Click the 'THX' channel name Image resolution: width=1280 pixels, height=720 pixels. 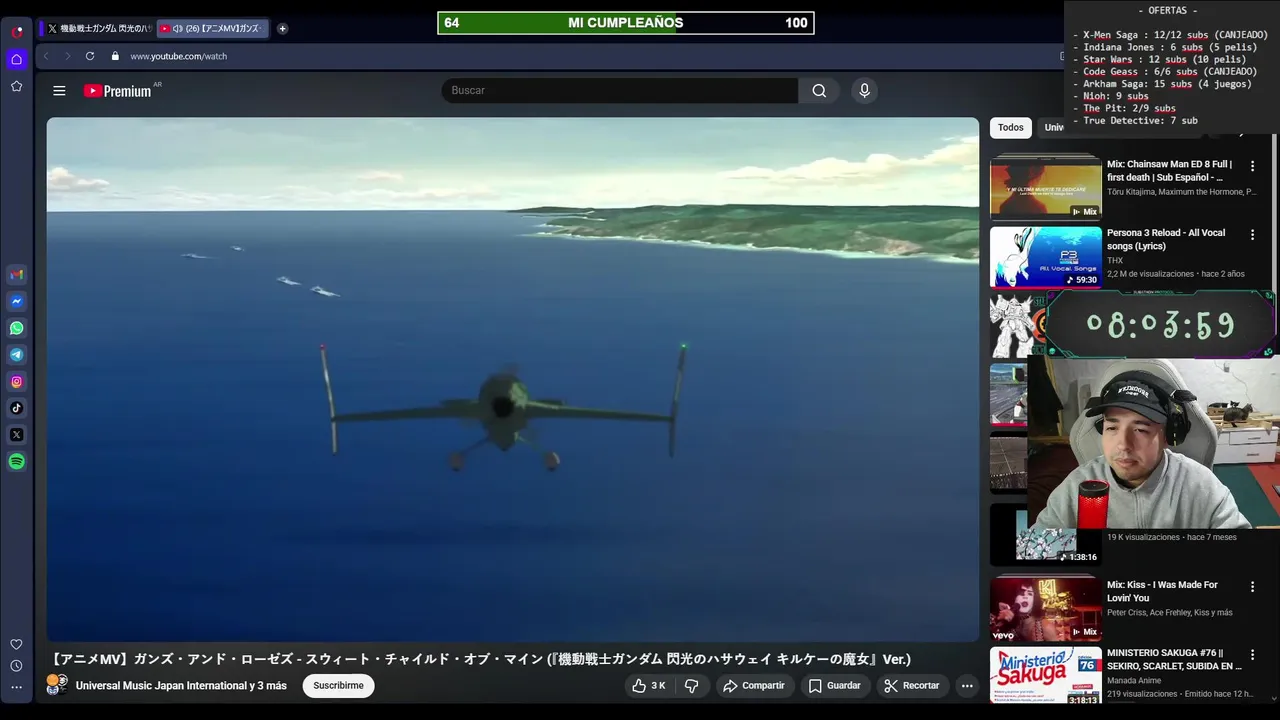click(x=1115, y=260)
